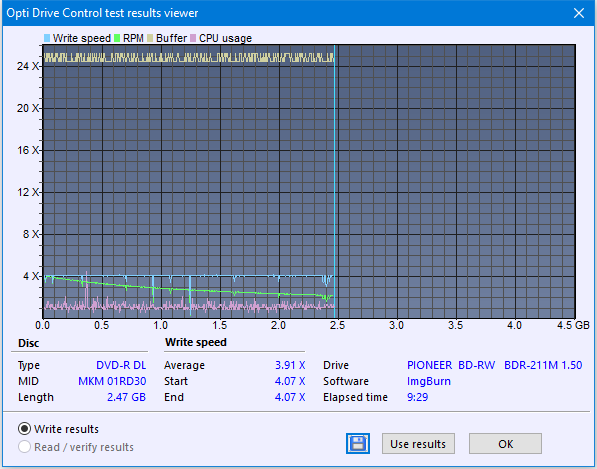This screenshot has height=469, width=597.
Task: Click the save results floppy disk icon
Action: [x=358, y=443]
